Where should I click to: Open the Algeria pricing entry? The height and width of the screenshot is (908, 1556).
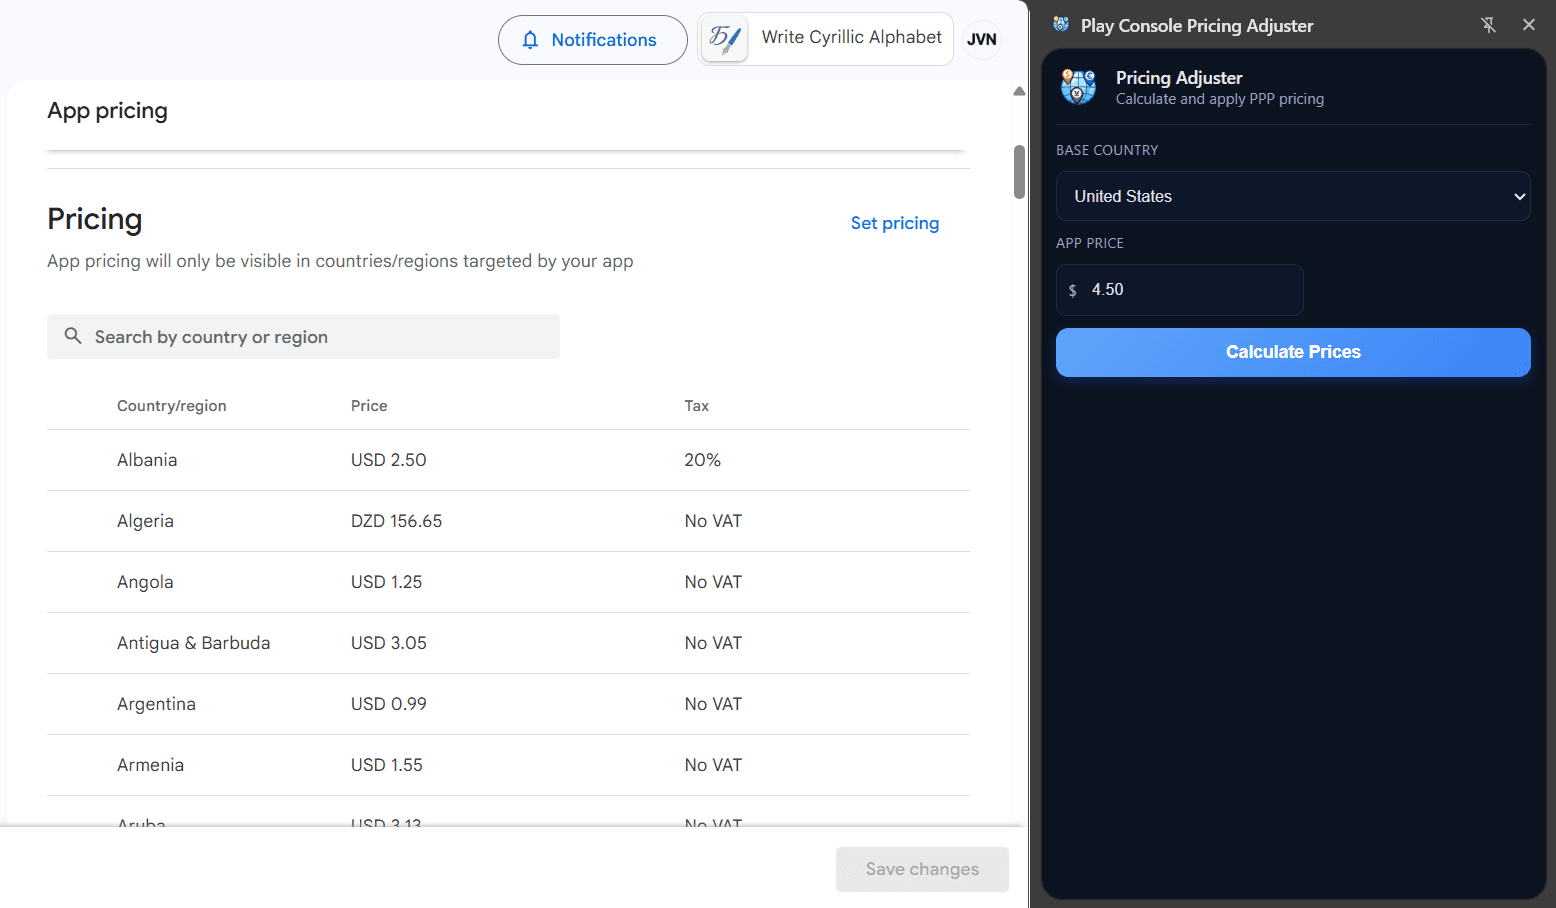click(x=145, y=520)
